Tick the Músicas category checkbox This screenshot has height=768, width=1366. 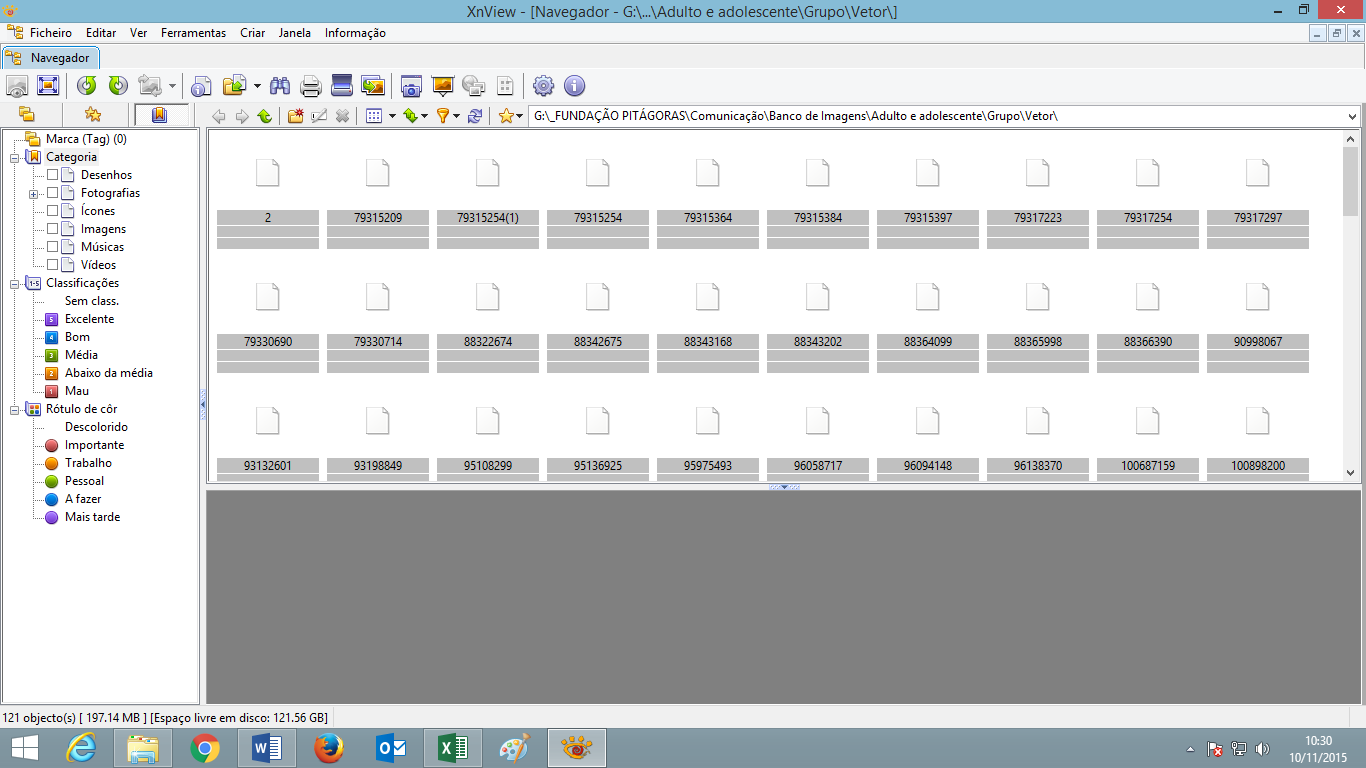(x=53, y=247)
